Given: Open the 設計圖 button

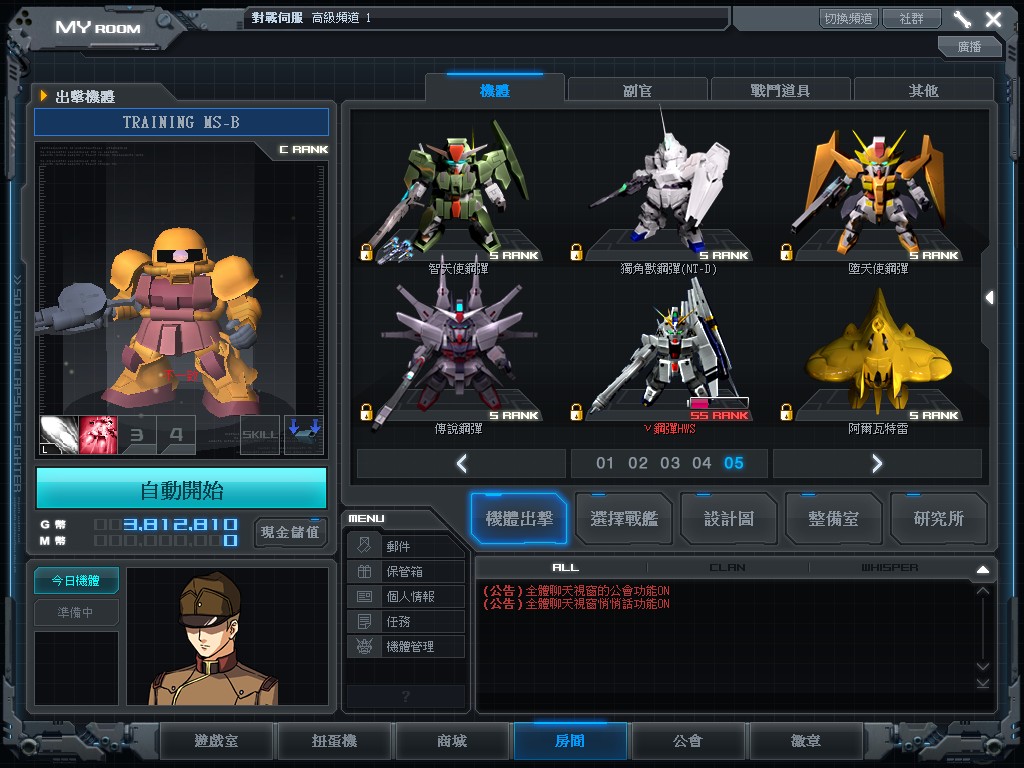Looking at the screenshot, I should pos(729,519).
